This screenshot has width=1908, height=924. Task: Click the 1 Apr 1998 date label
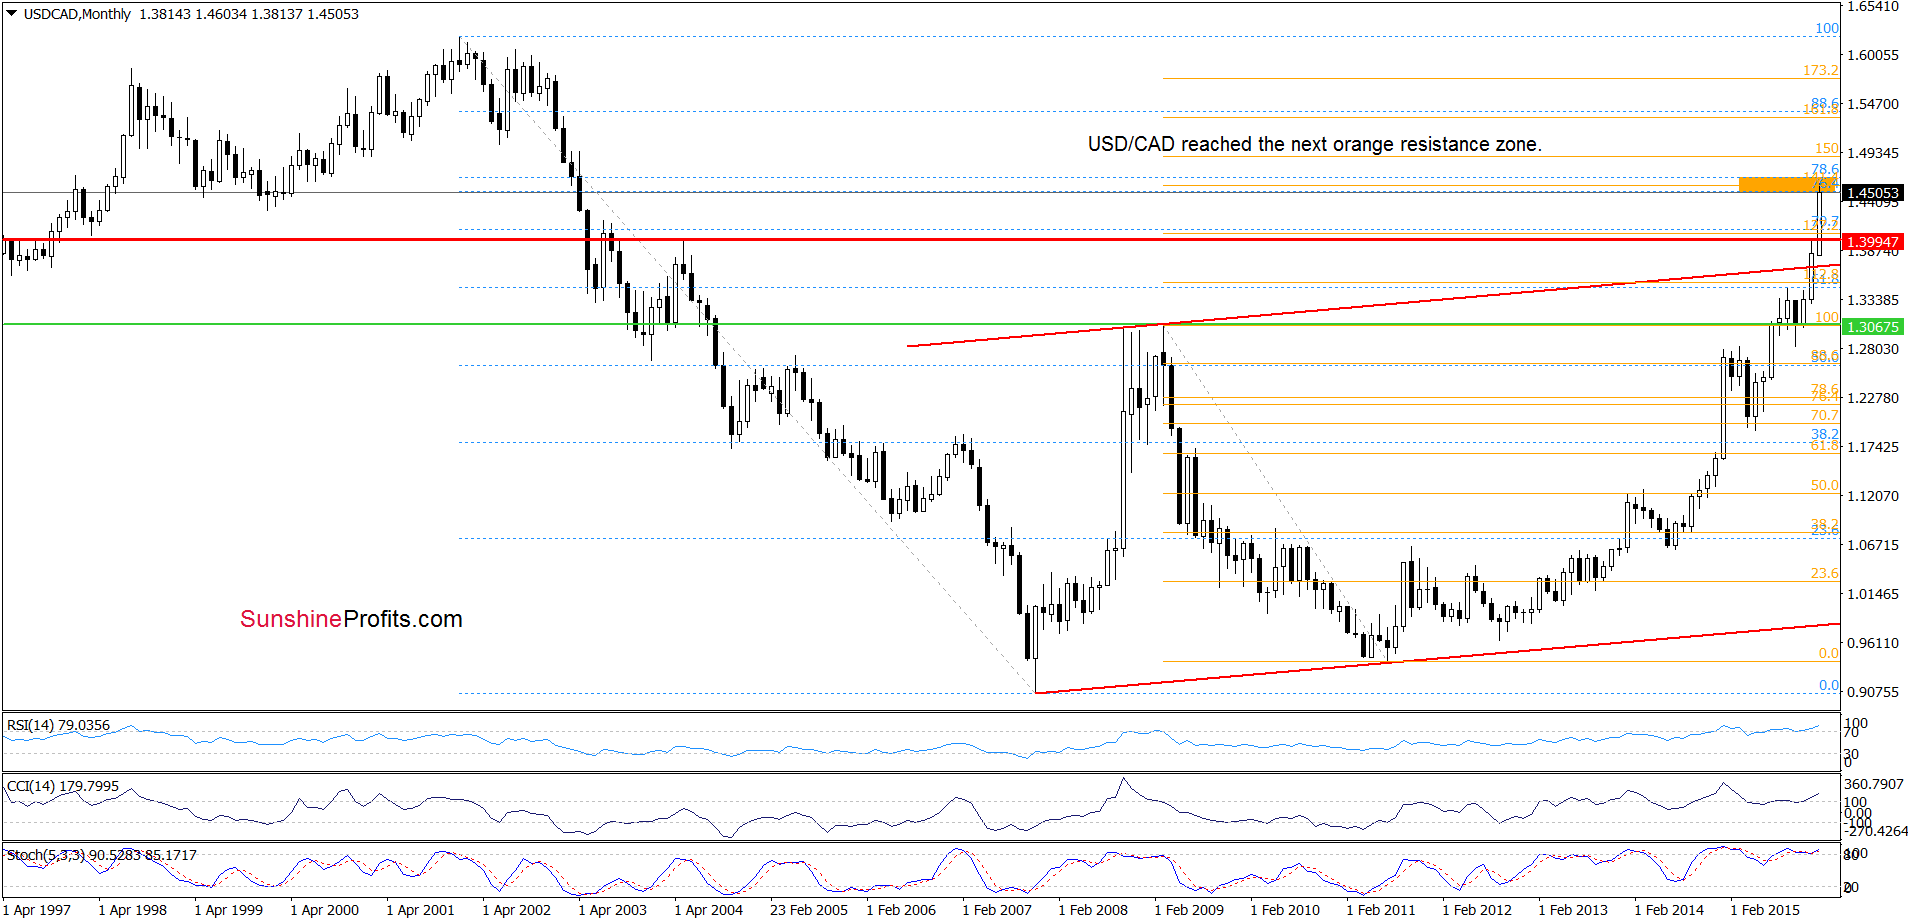pyautogui.click(x=133, y=910)
